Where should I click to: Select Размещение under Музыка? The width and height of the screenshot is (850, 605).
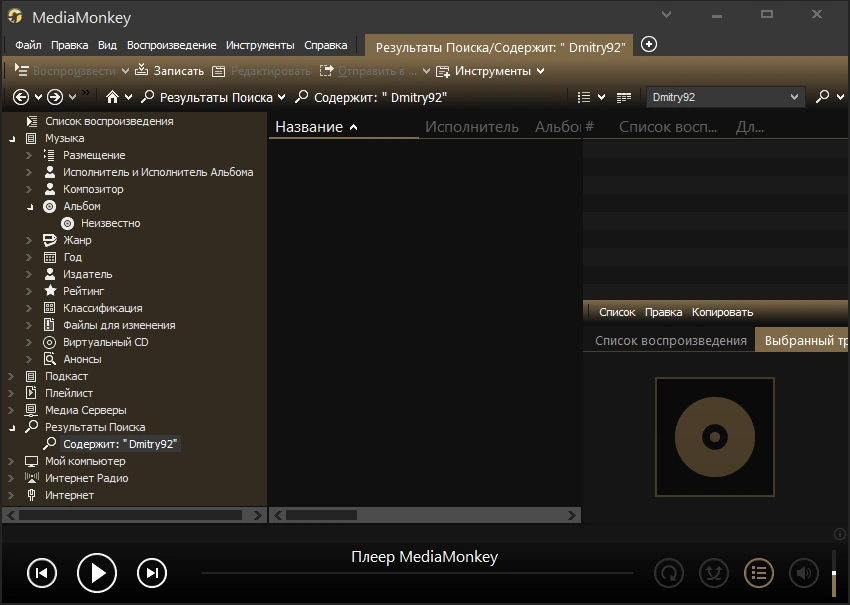(94, 155)
